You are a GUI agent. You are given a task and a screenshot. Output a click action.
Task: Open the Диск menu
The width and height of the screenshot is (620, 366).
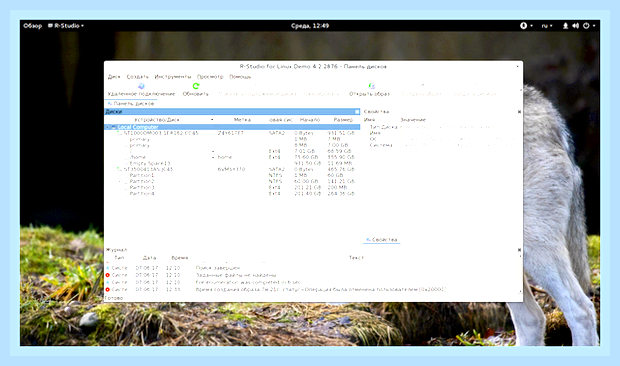coord(114,77)
